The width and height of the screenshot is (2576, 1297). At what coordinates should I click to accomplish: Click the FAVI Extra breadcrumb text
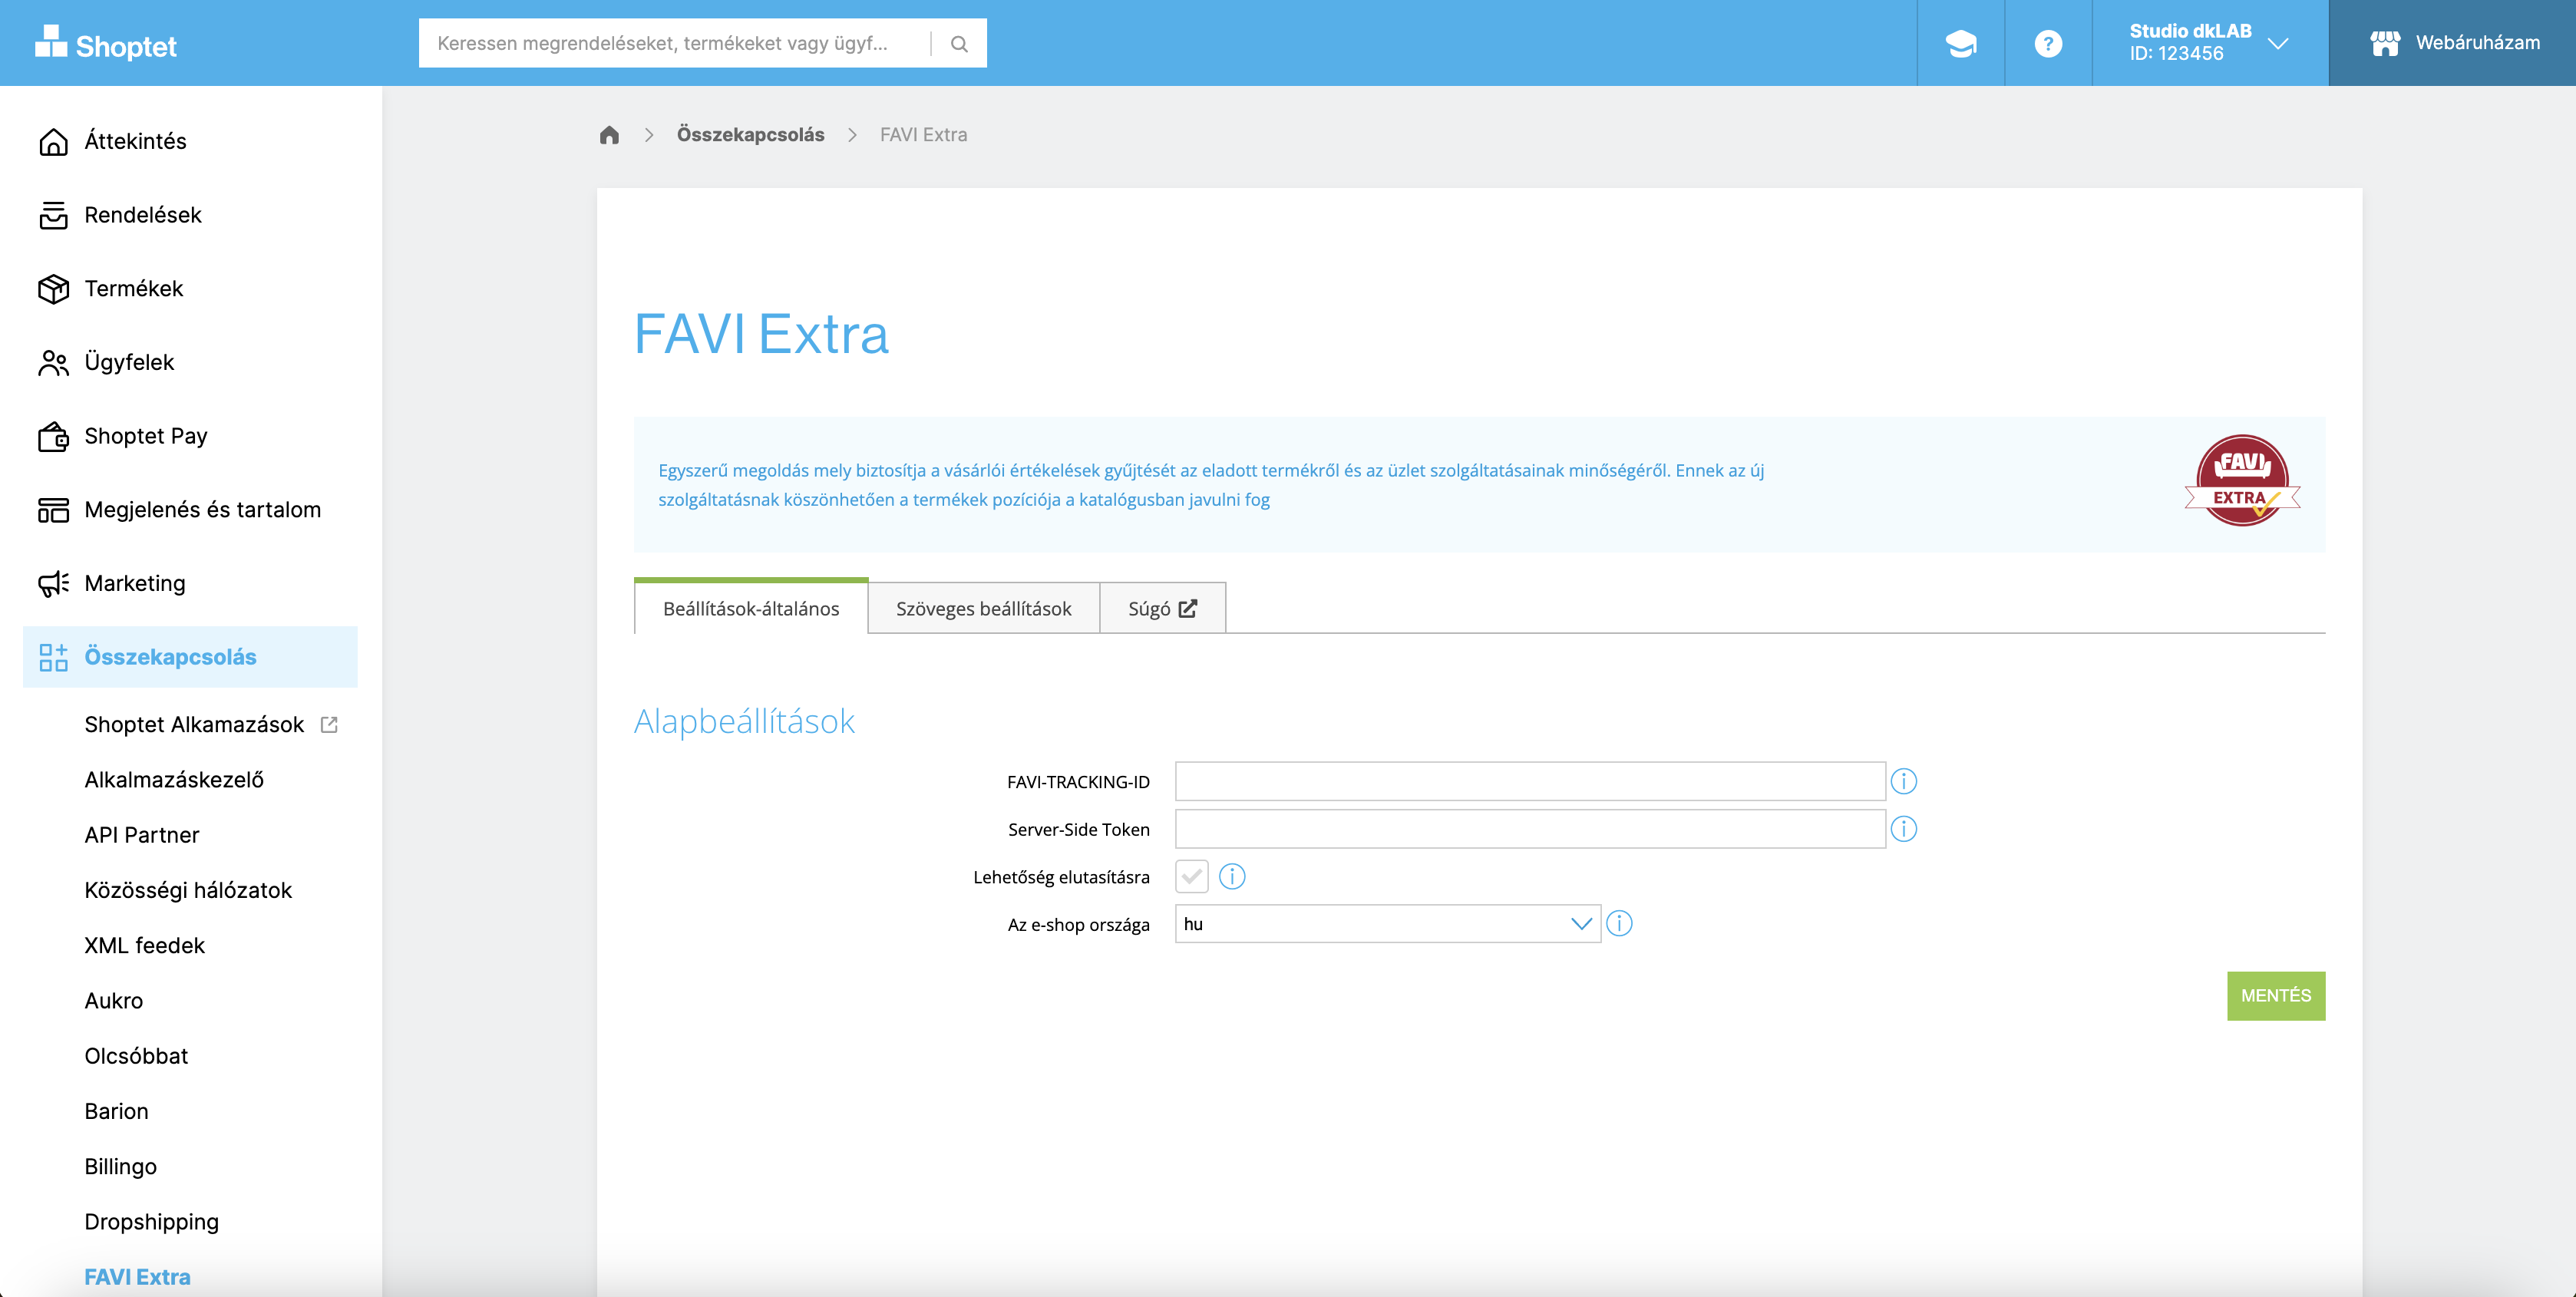923,135
